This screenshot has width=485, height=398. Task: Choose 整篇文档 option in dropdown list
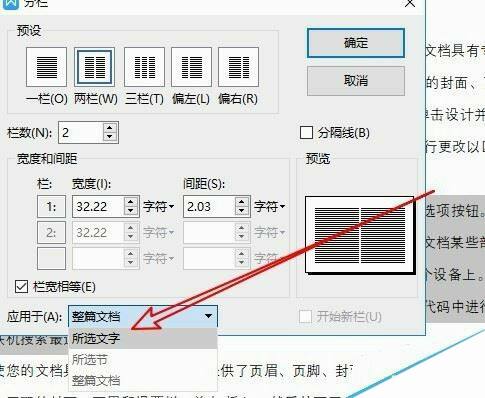pyautogui.click(x=143, y=380)
